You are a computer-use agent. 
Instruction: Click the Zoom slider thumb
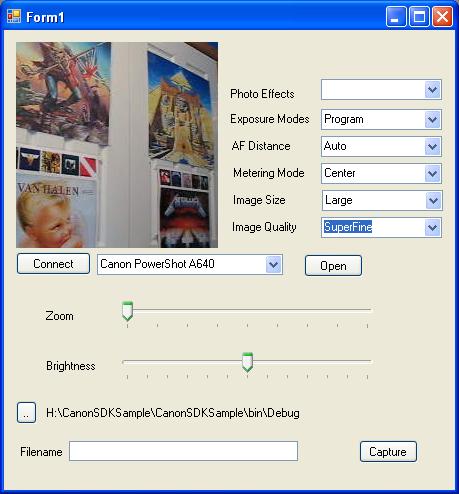point(127,311)
